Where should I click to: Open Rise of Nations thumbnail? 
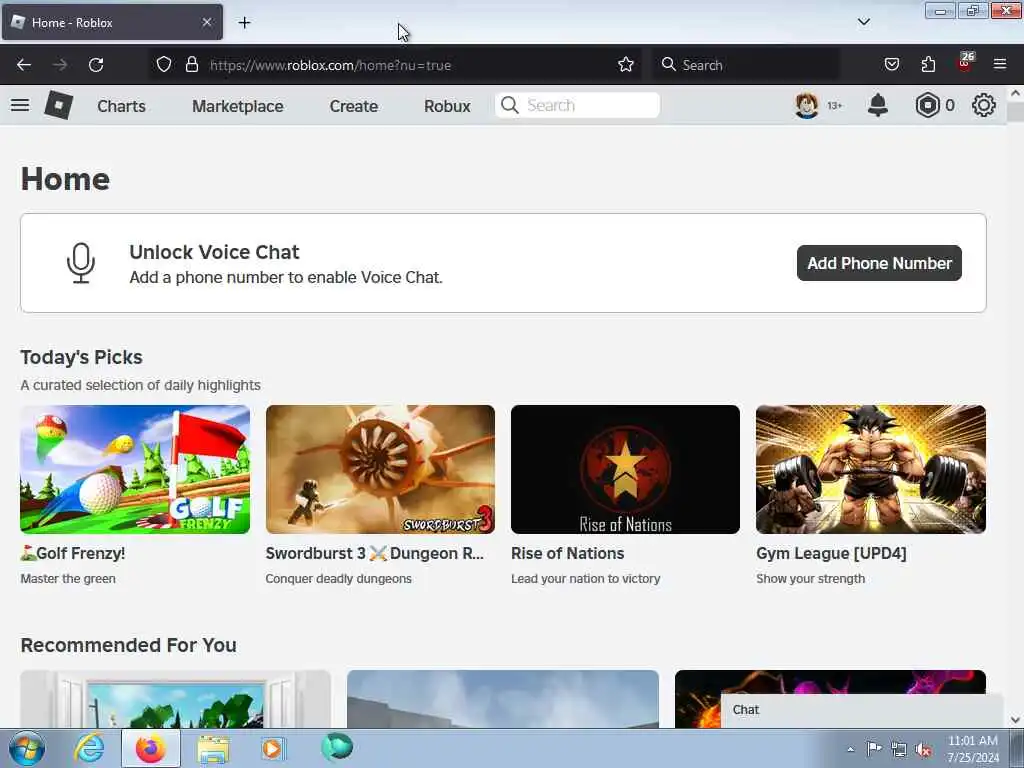(x=625, y=469)
